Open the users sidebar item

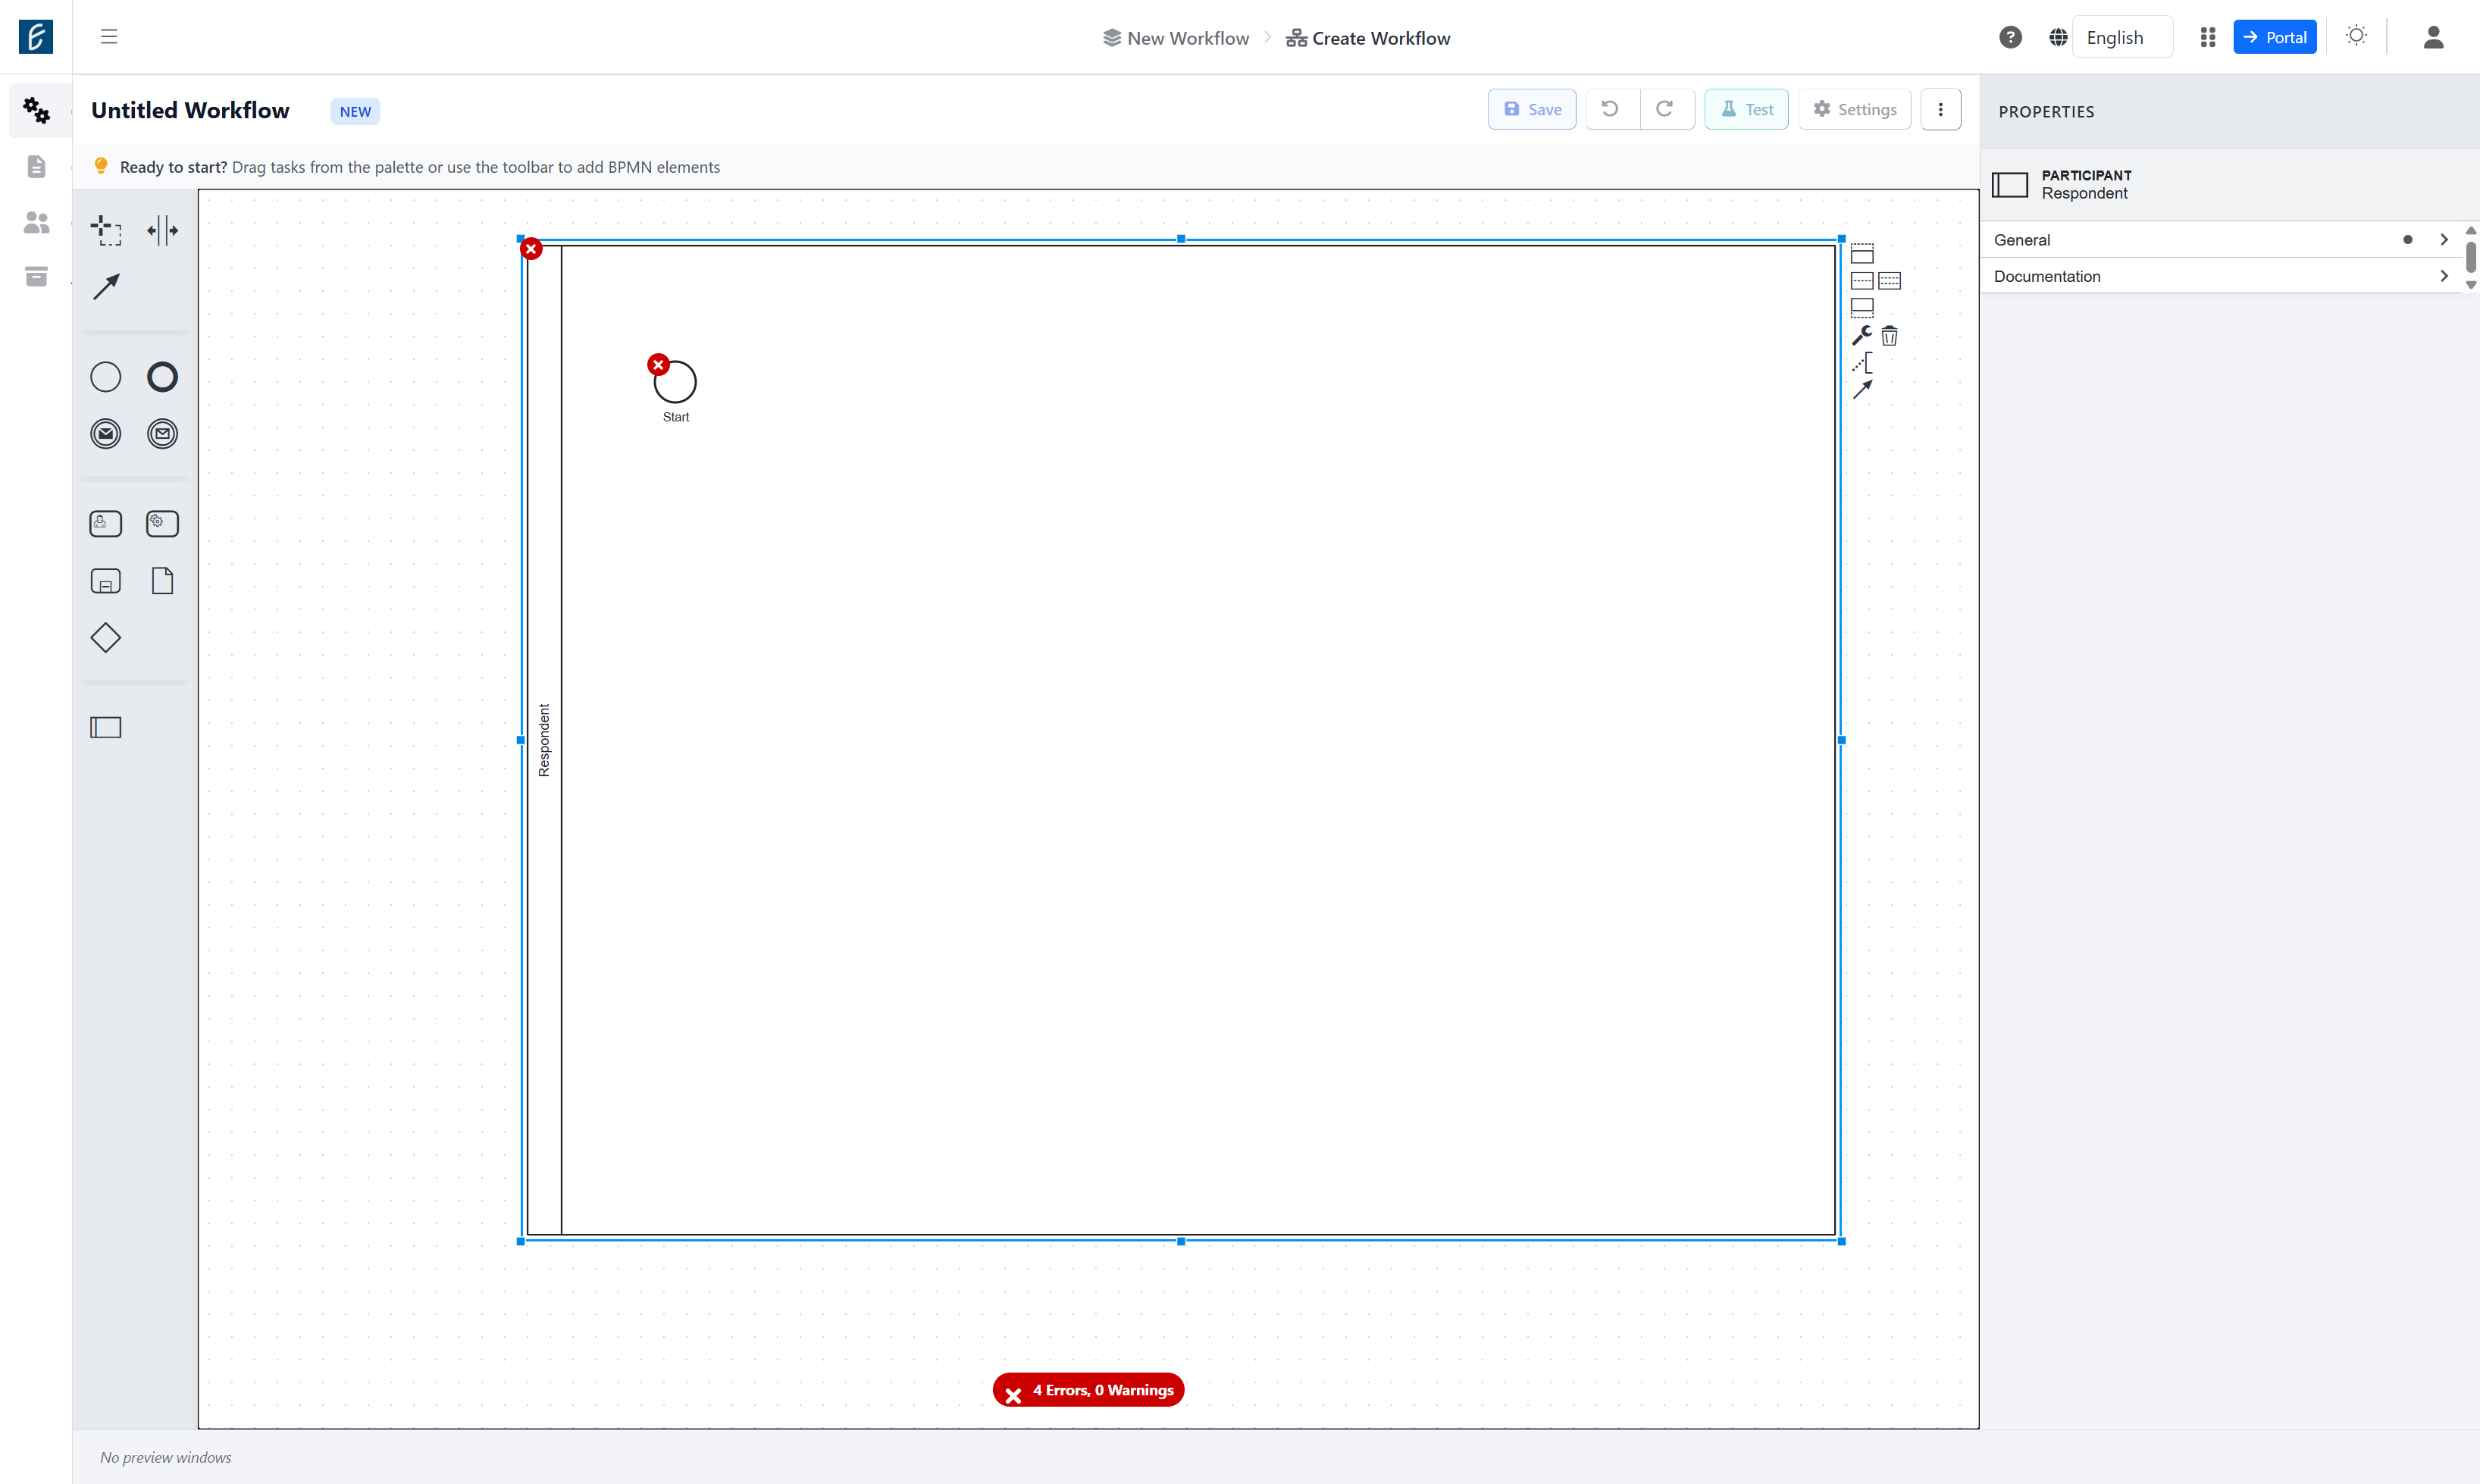click(x=37, y=222)
